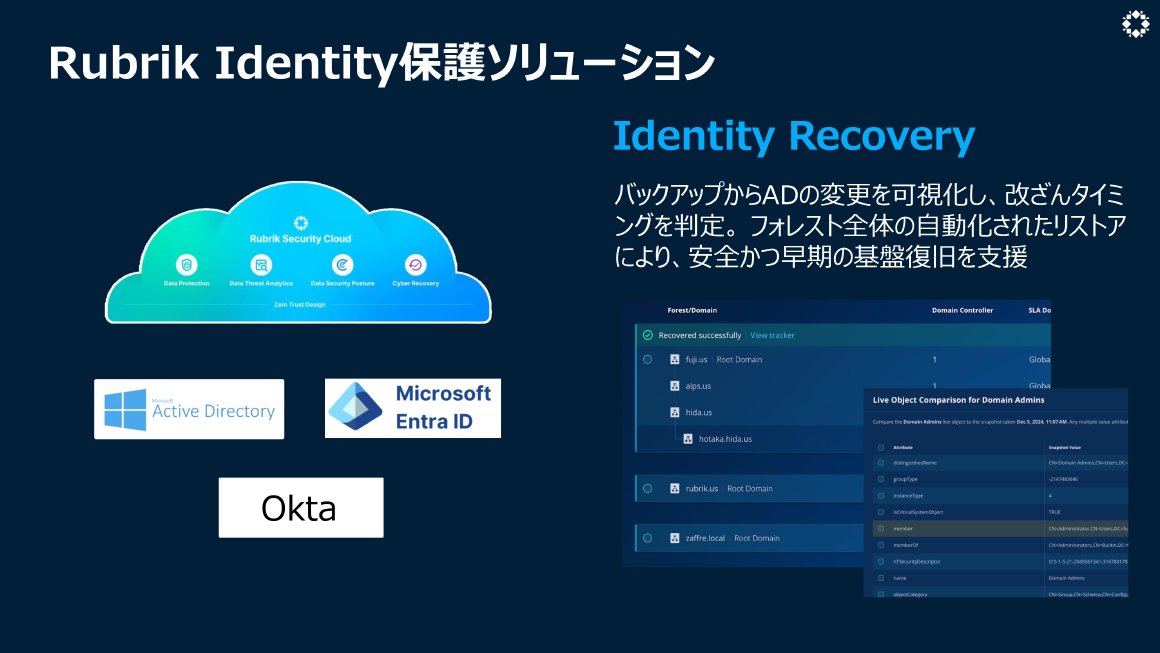1160x653 pixels.
Task: Click the Data Protection shield icon
Action: click(x=188, y=265)
